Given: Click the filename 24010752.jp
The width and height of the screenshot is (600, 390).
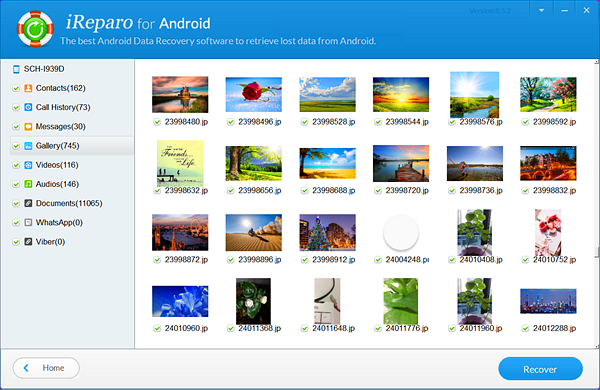Looking at the screenshot, I should (x=554, y=260).
